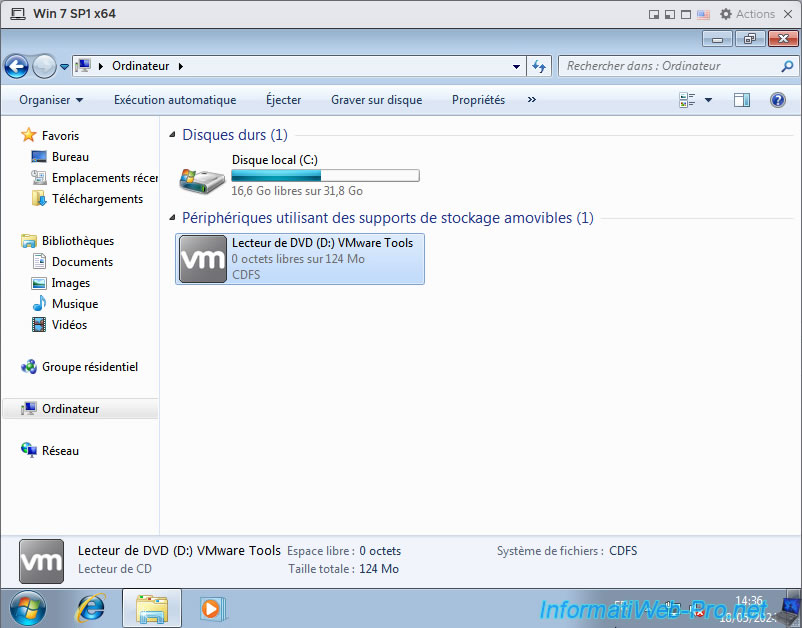This screenshot has width=802, height=628.
Task: Collapse the Disques durs group
Action: pos(174,135)
